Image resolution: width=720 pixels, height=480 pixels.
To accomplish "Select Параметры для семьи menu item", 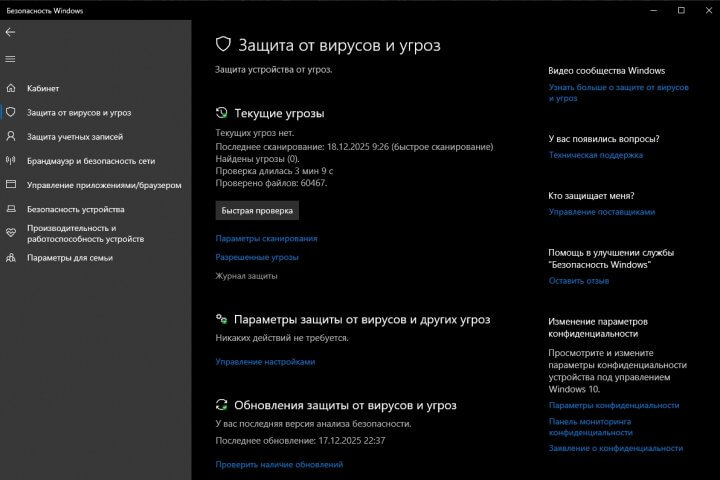I will [x=70, y=258].
